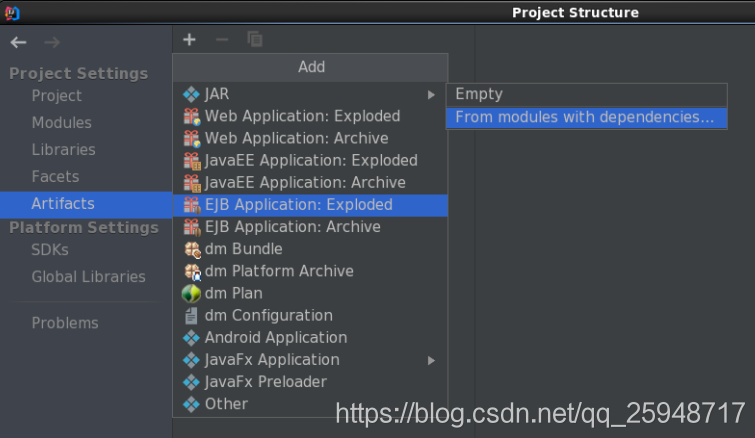Click the green dm Plan icon
Screen dimensions: 755x438
(191, 293)
